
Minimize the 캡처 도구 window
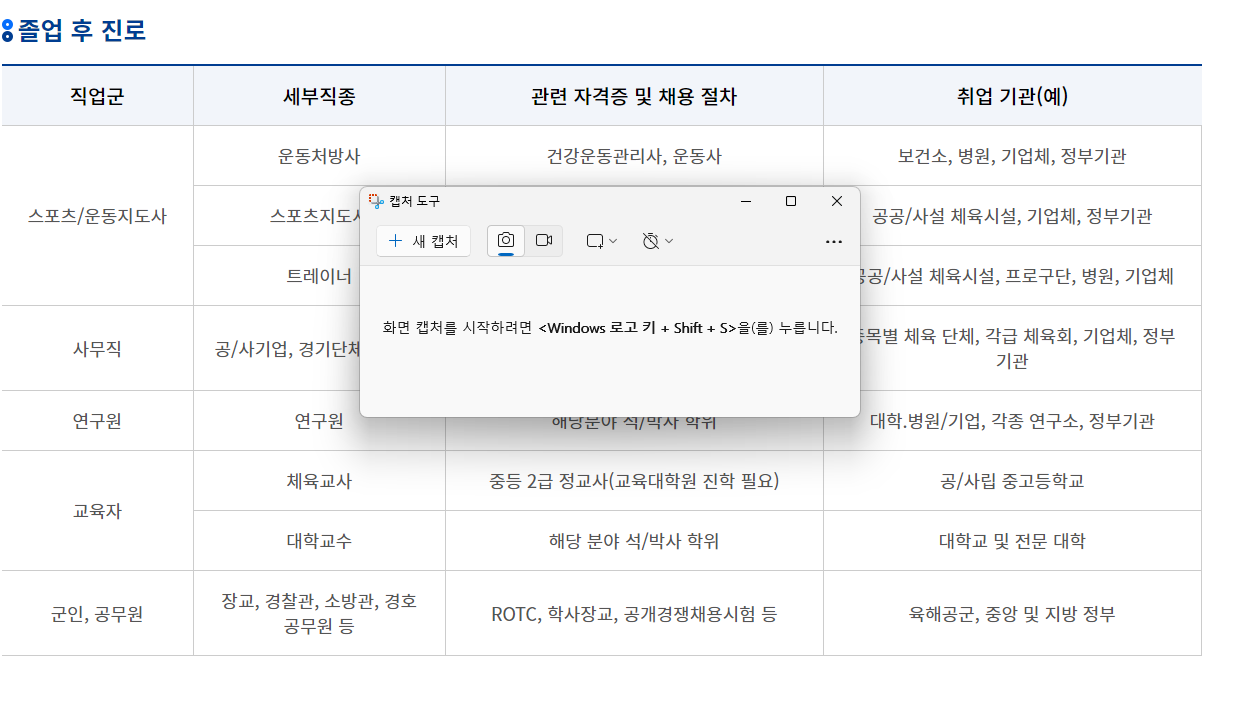[745, 201]
